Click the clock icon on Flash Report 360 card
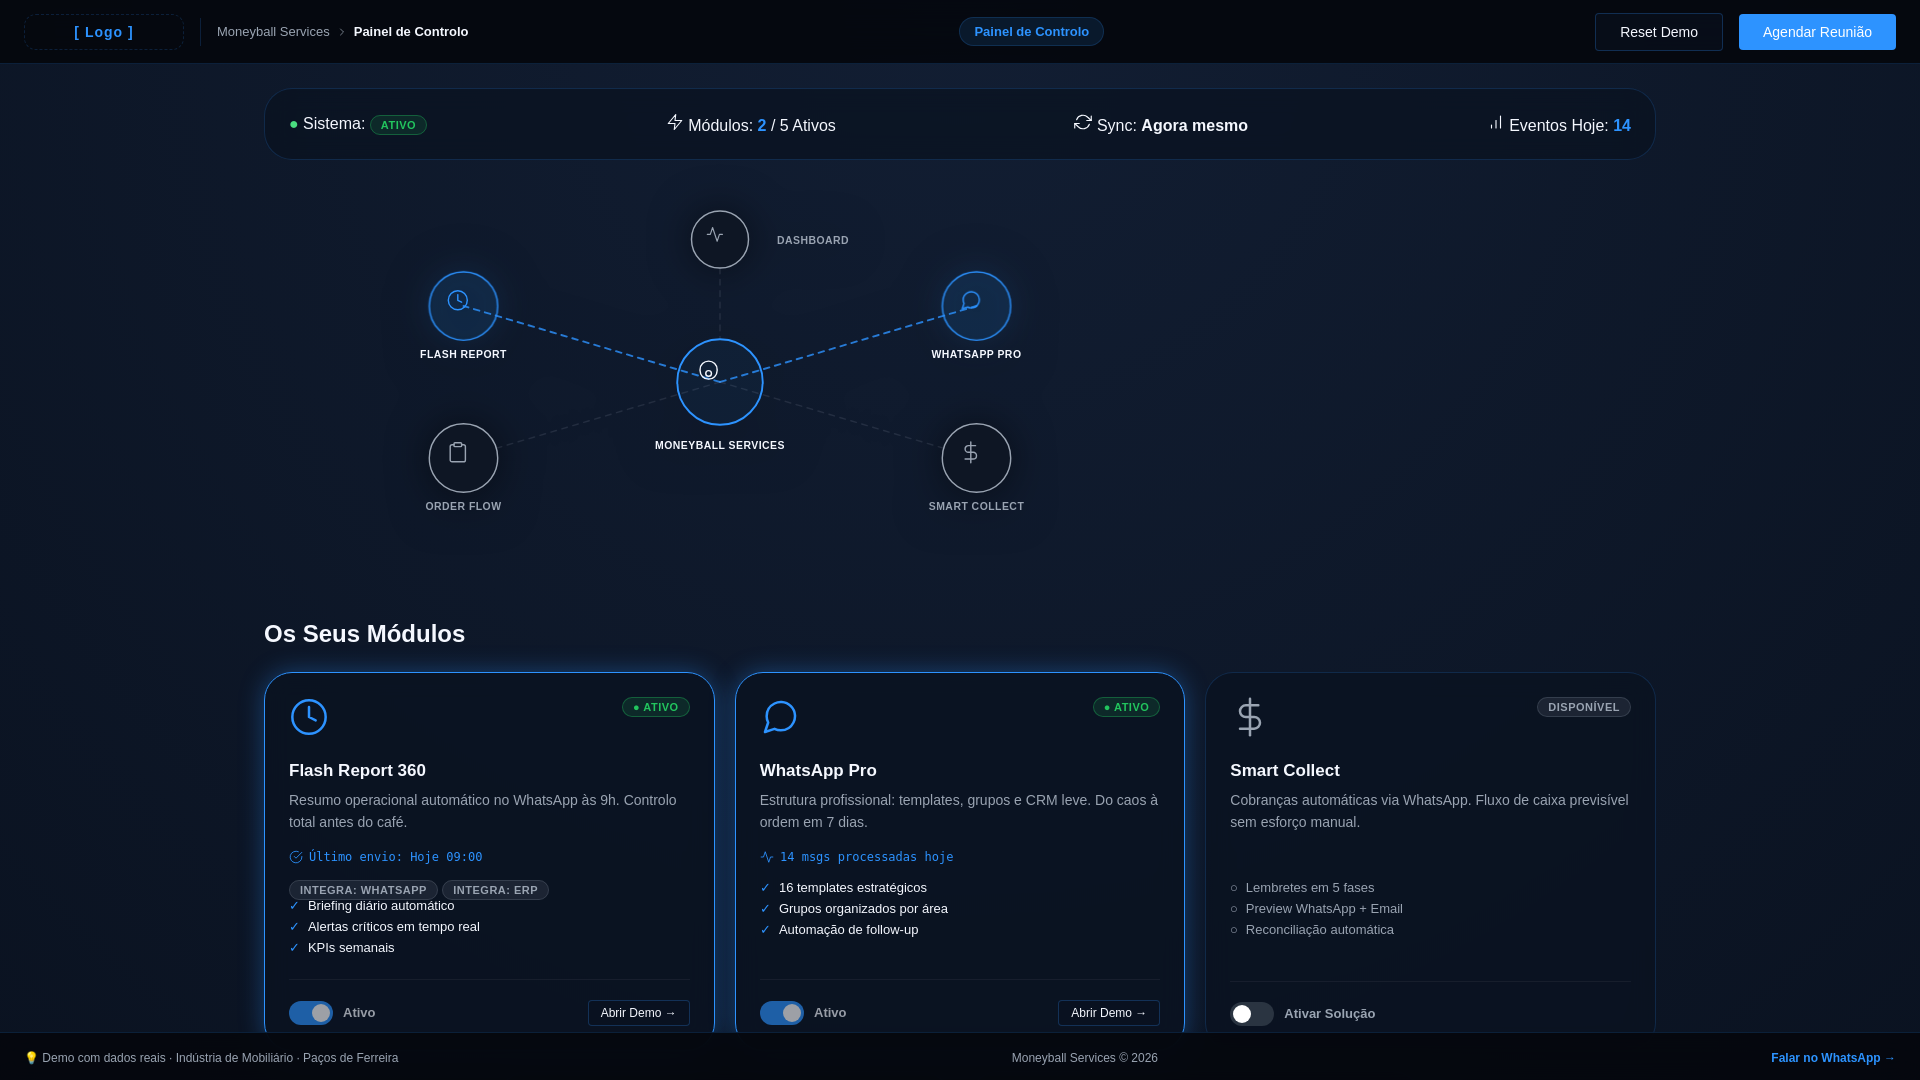1920x1080 pixels. (309, 717)
